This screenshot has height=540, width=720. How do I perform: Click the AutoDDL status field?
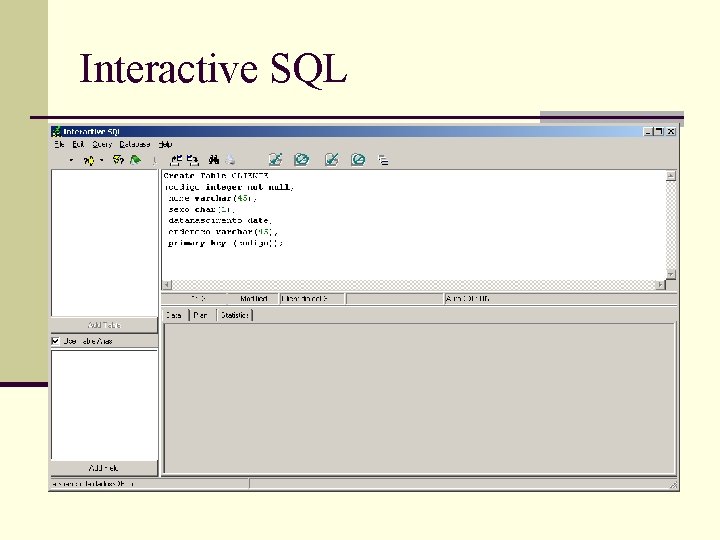(560, 298)
